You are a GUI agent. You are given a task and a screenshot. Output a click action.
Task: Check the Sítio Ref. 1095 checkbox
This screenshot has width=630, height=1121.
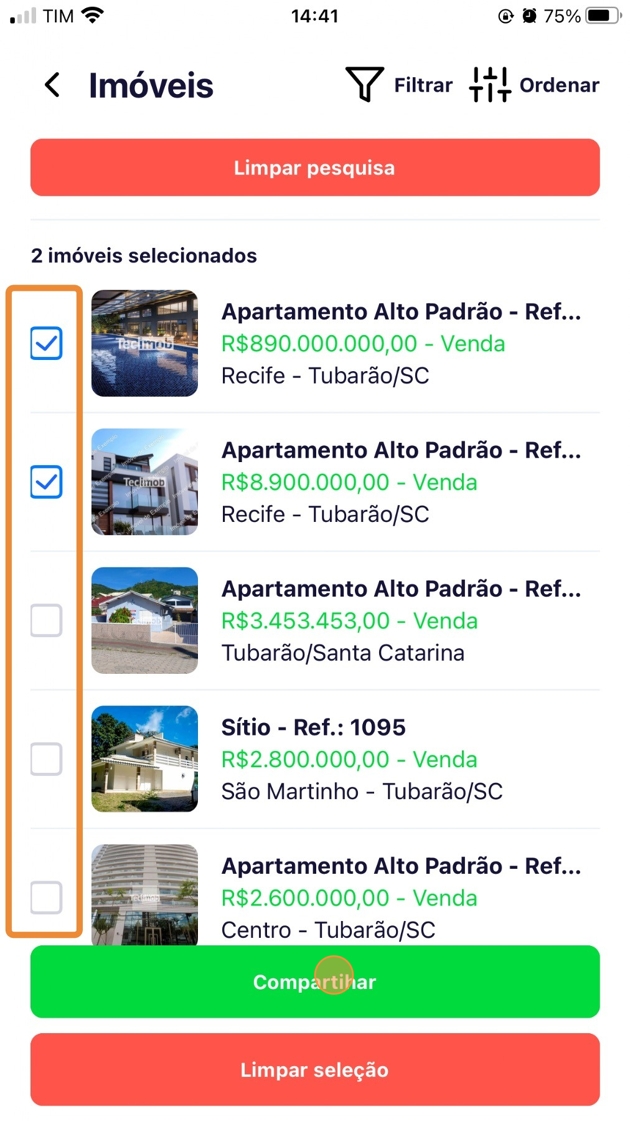(x=46, y=760)
